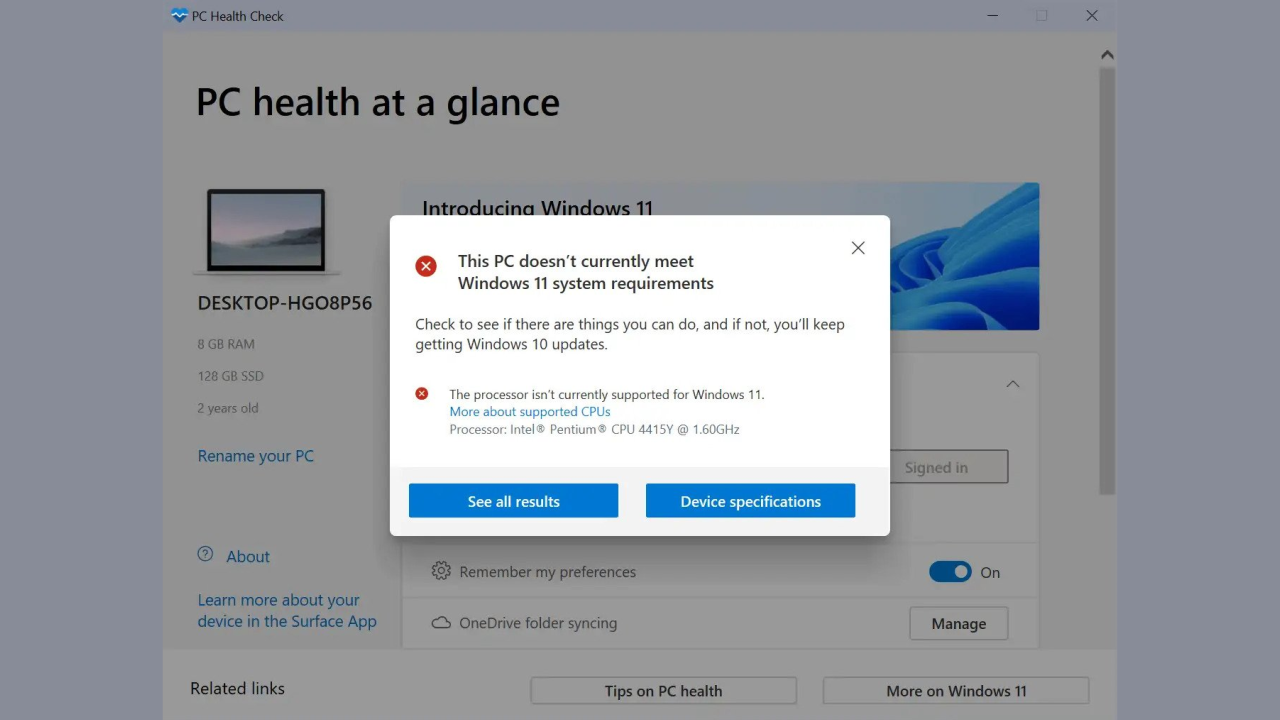
Task: Open Learn more about your device in Surface App
Action: 287,611
